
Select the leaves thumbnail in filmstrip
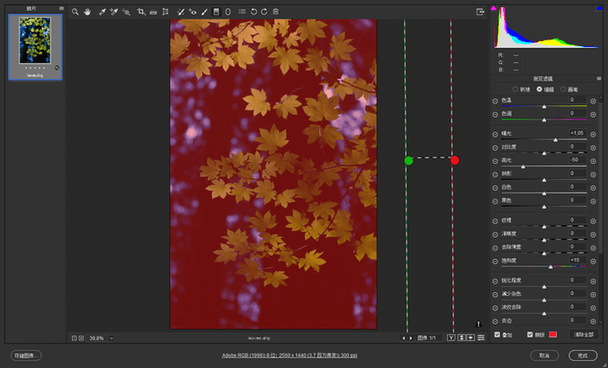35,47
